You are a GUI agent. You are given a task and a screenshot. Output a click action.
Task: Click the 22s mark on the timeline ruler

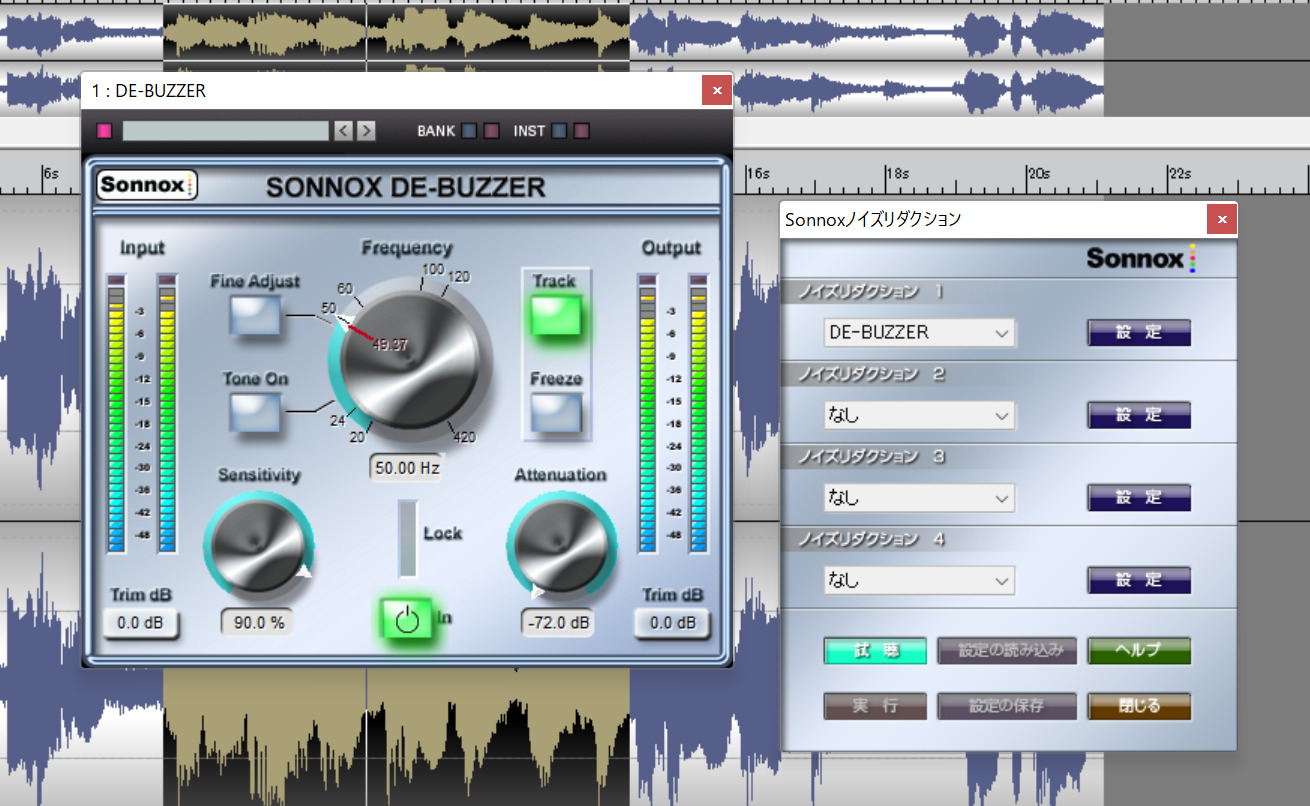[1182, 173]
